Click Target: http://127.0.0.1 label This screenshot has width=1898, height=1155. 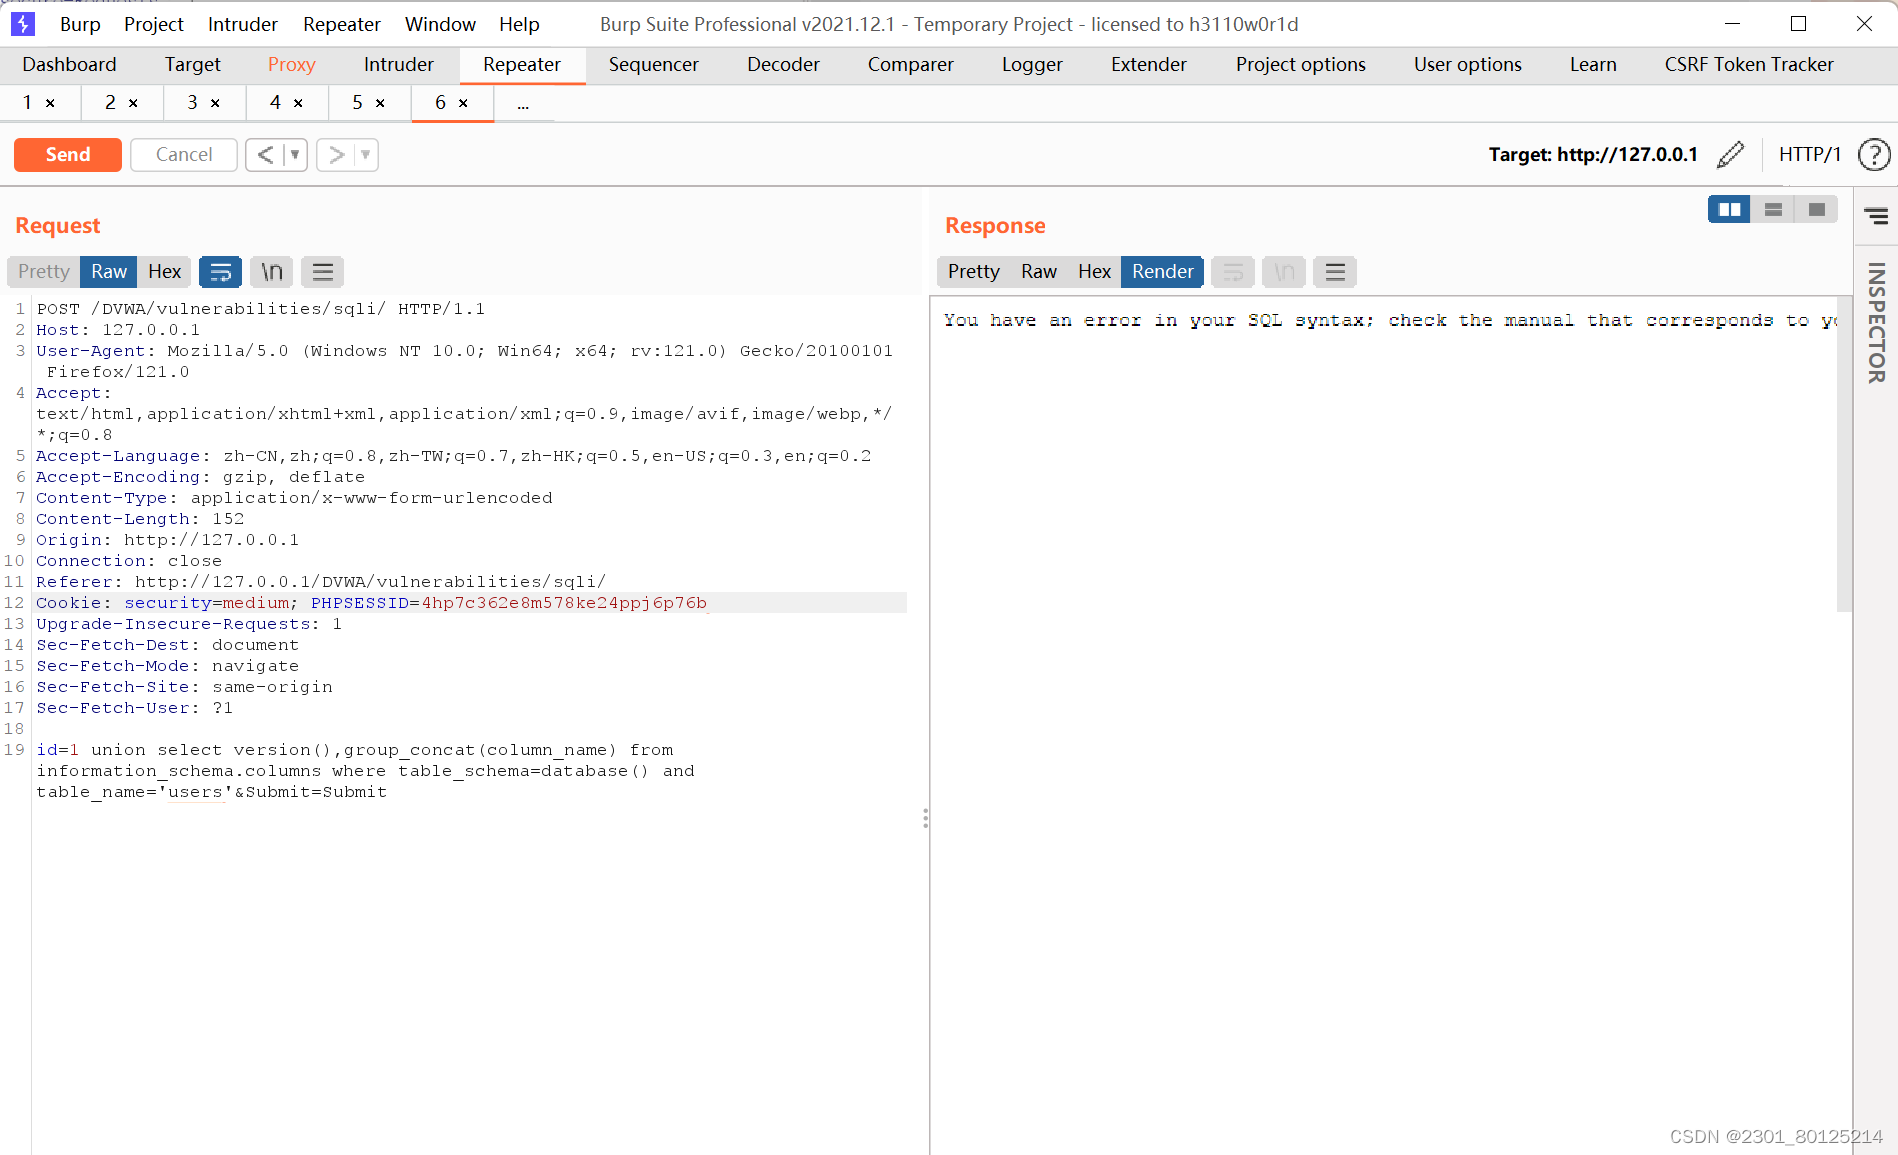(1593, 154)
